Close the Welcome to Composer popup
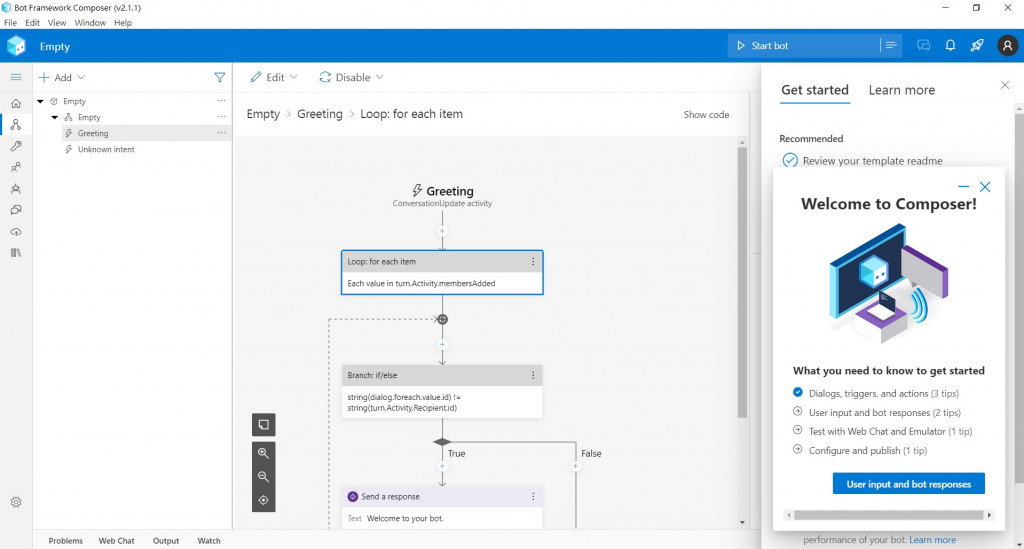The height and width of the screenshot is (549, 1024). 985,187
